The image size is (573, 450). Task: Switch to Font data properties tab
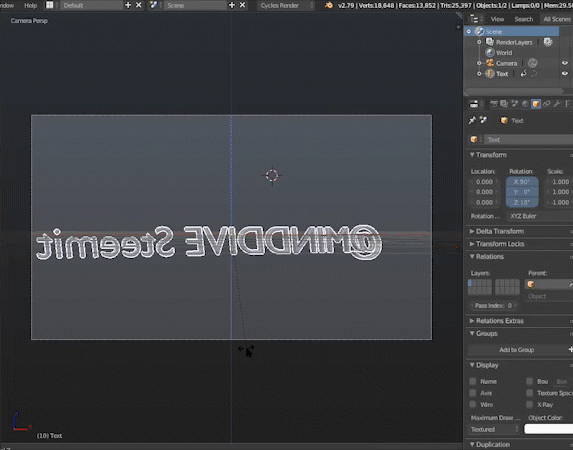(568, 104)
